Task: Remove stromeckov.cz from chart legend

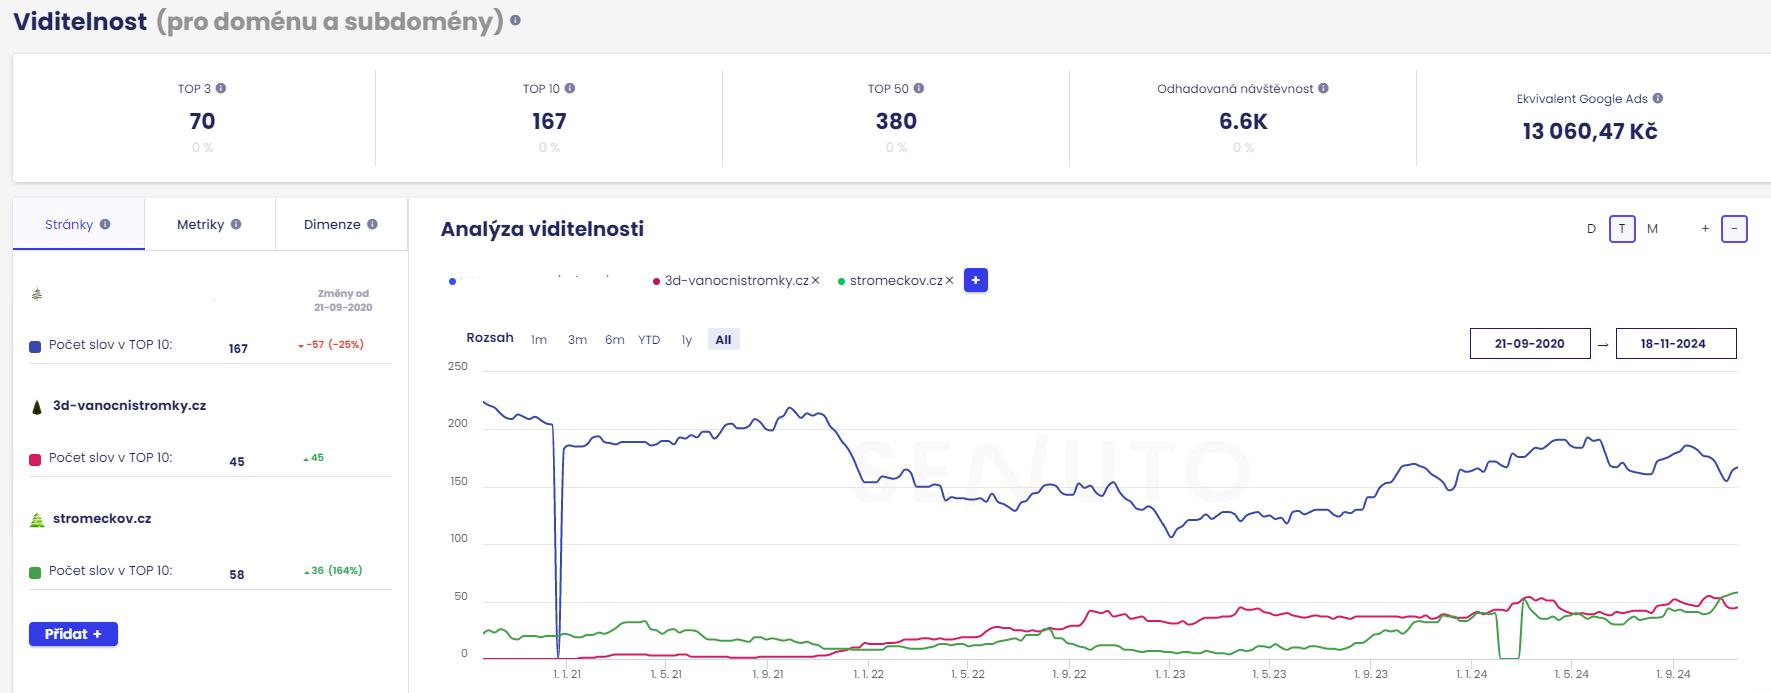Action: [x=950, y=281]
